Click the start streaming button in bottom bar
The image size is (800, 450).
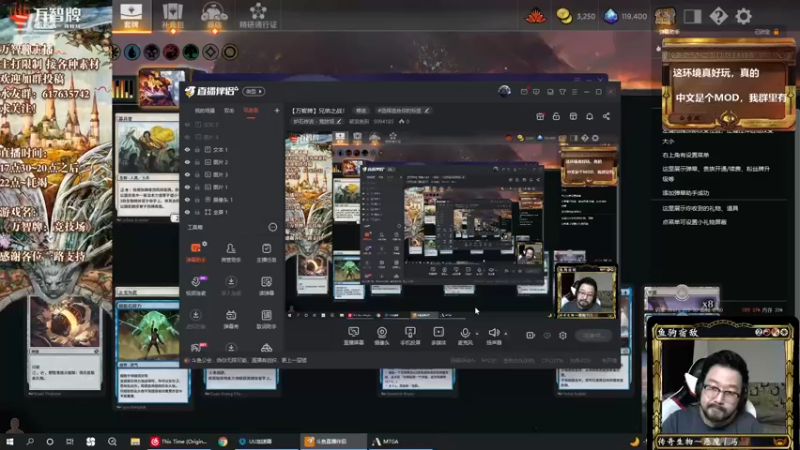tap(594, 335)
